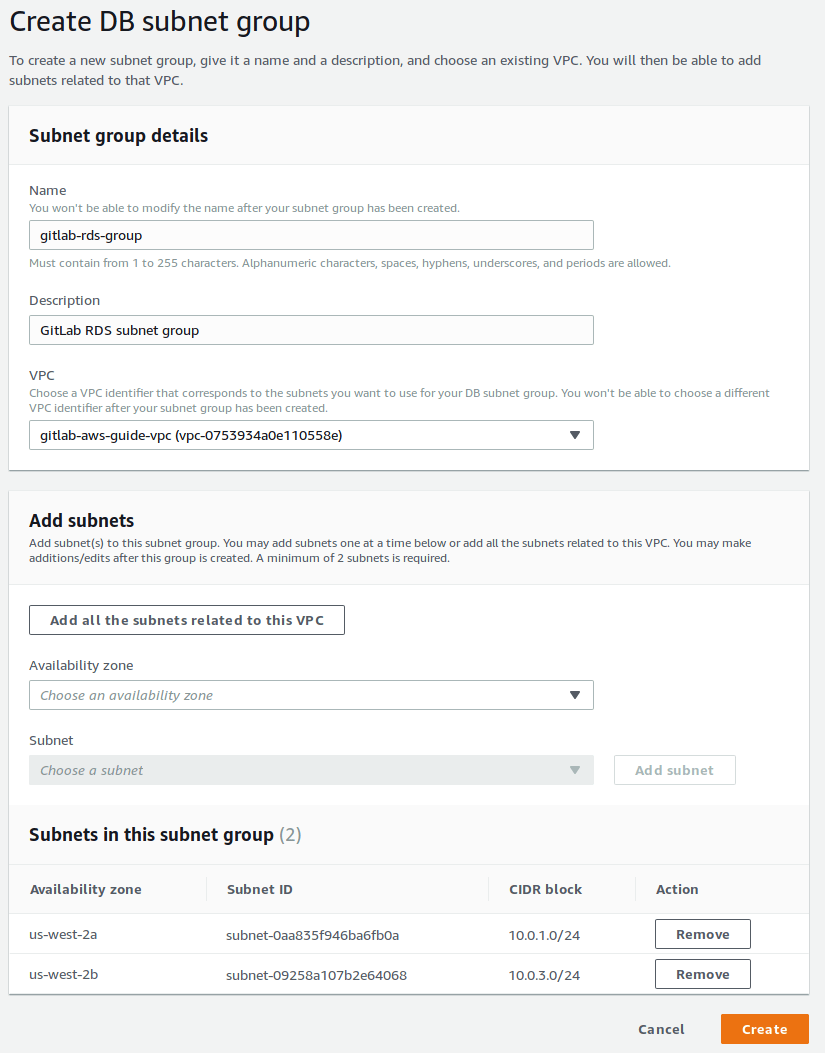Image resolution: width=825 pixels, height=1053 pixels.
Task: Click the Create button
Action: pyautogui.click(x=764, y=1029)
